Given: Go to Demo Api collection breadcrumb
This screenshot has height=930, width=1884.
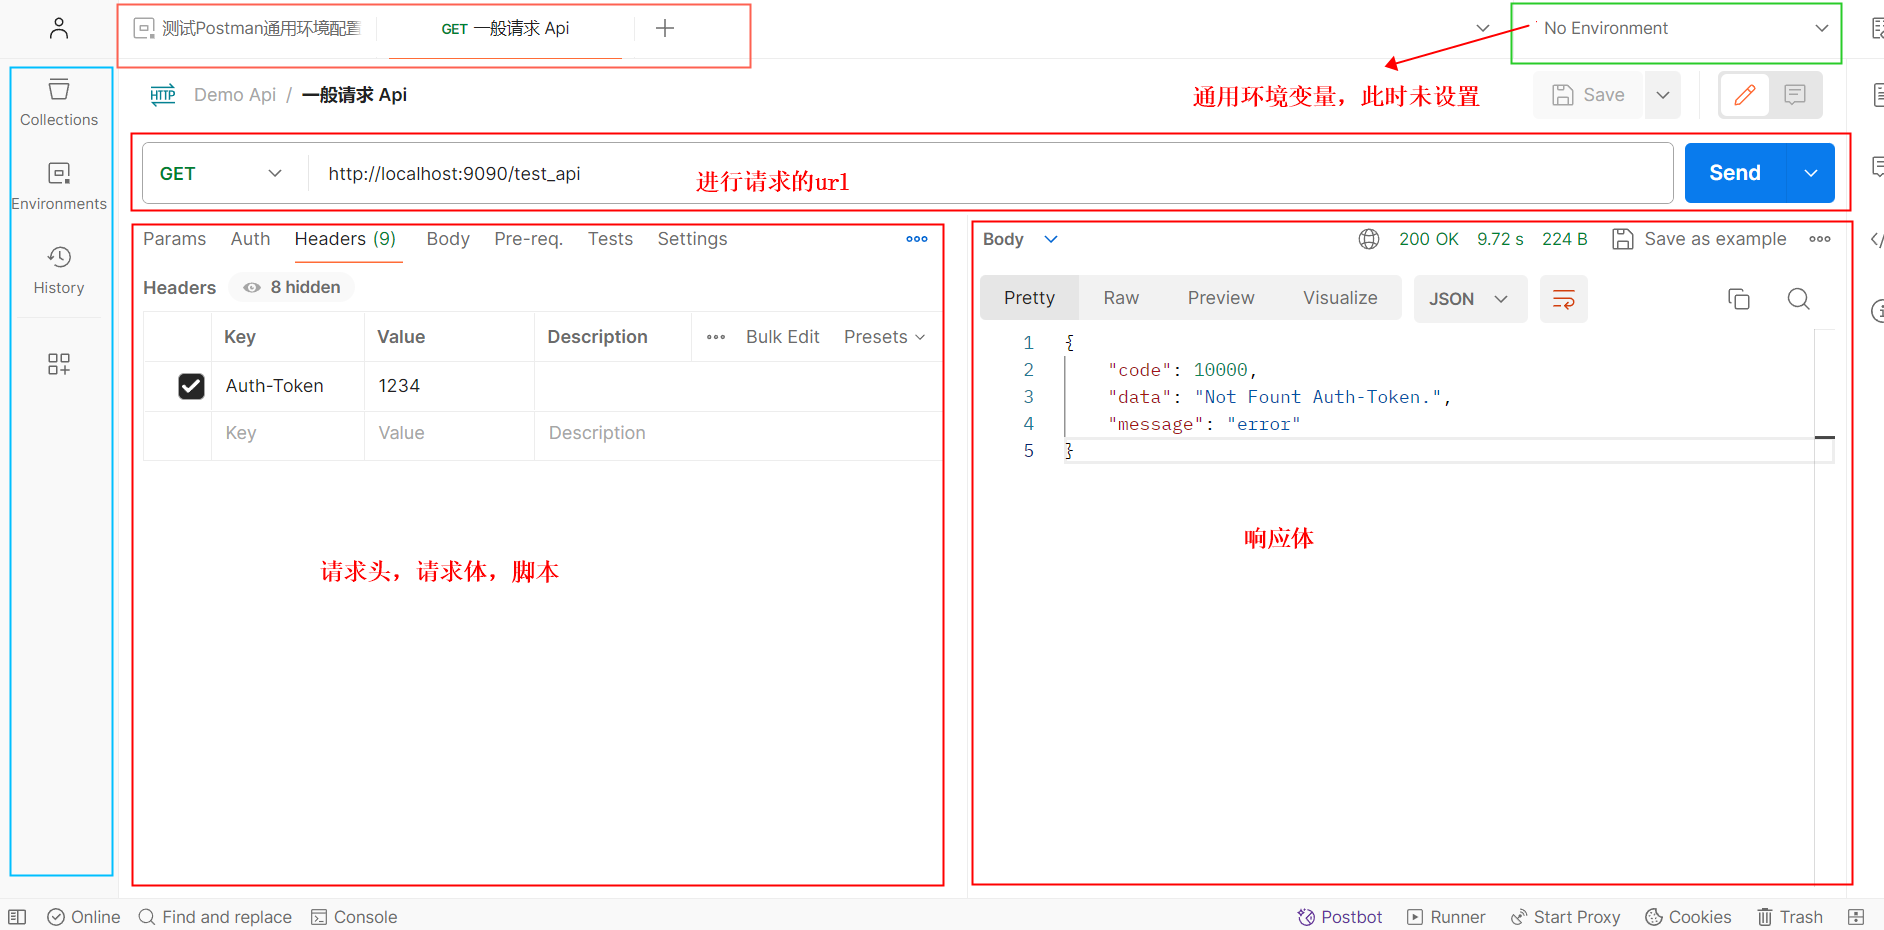Looking at the screenshot, I should pyautogui.click(x=235, y=95).
